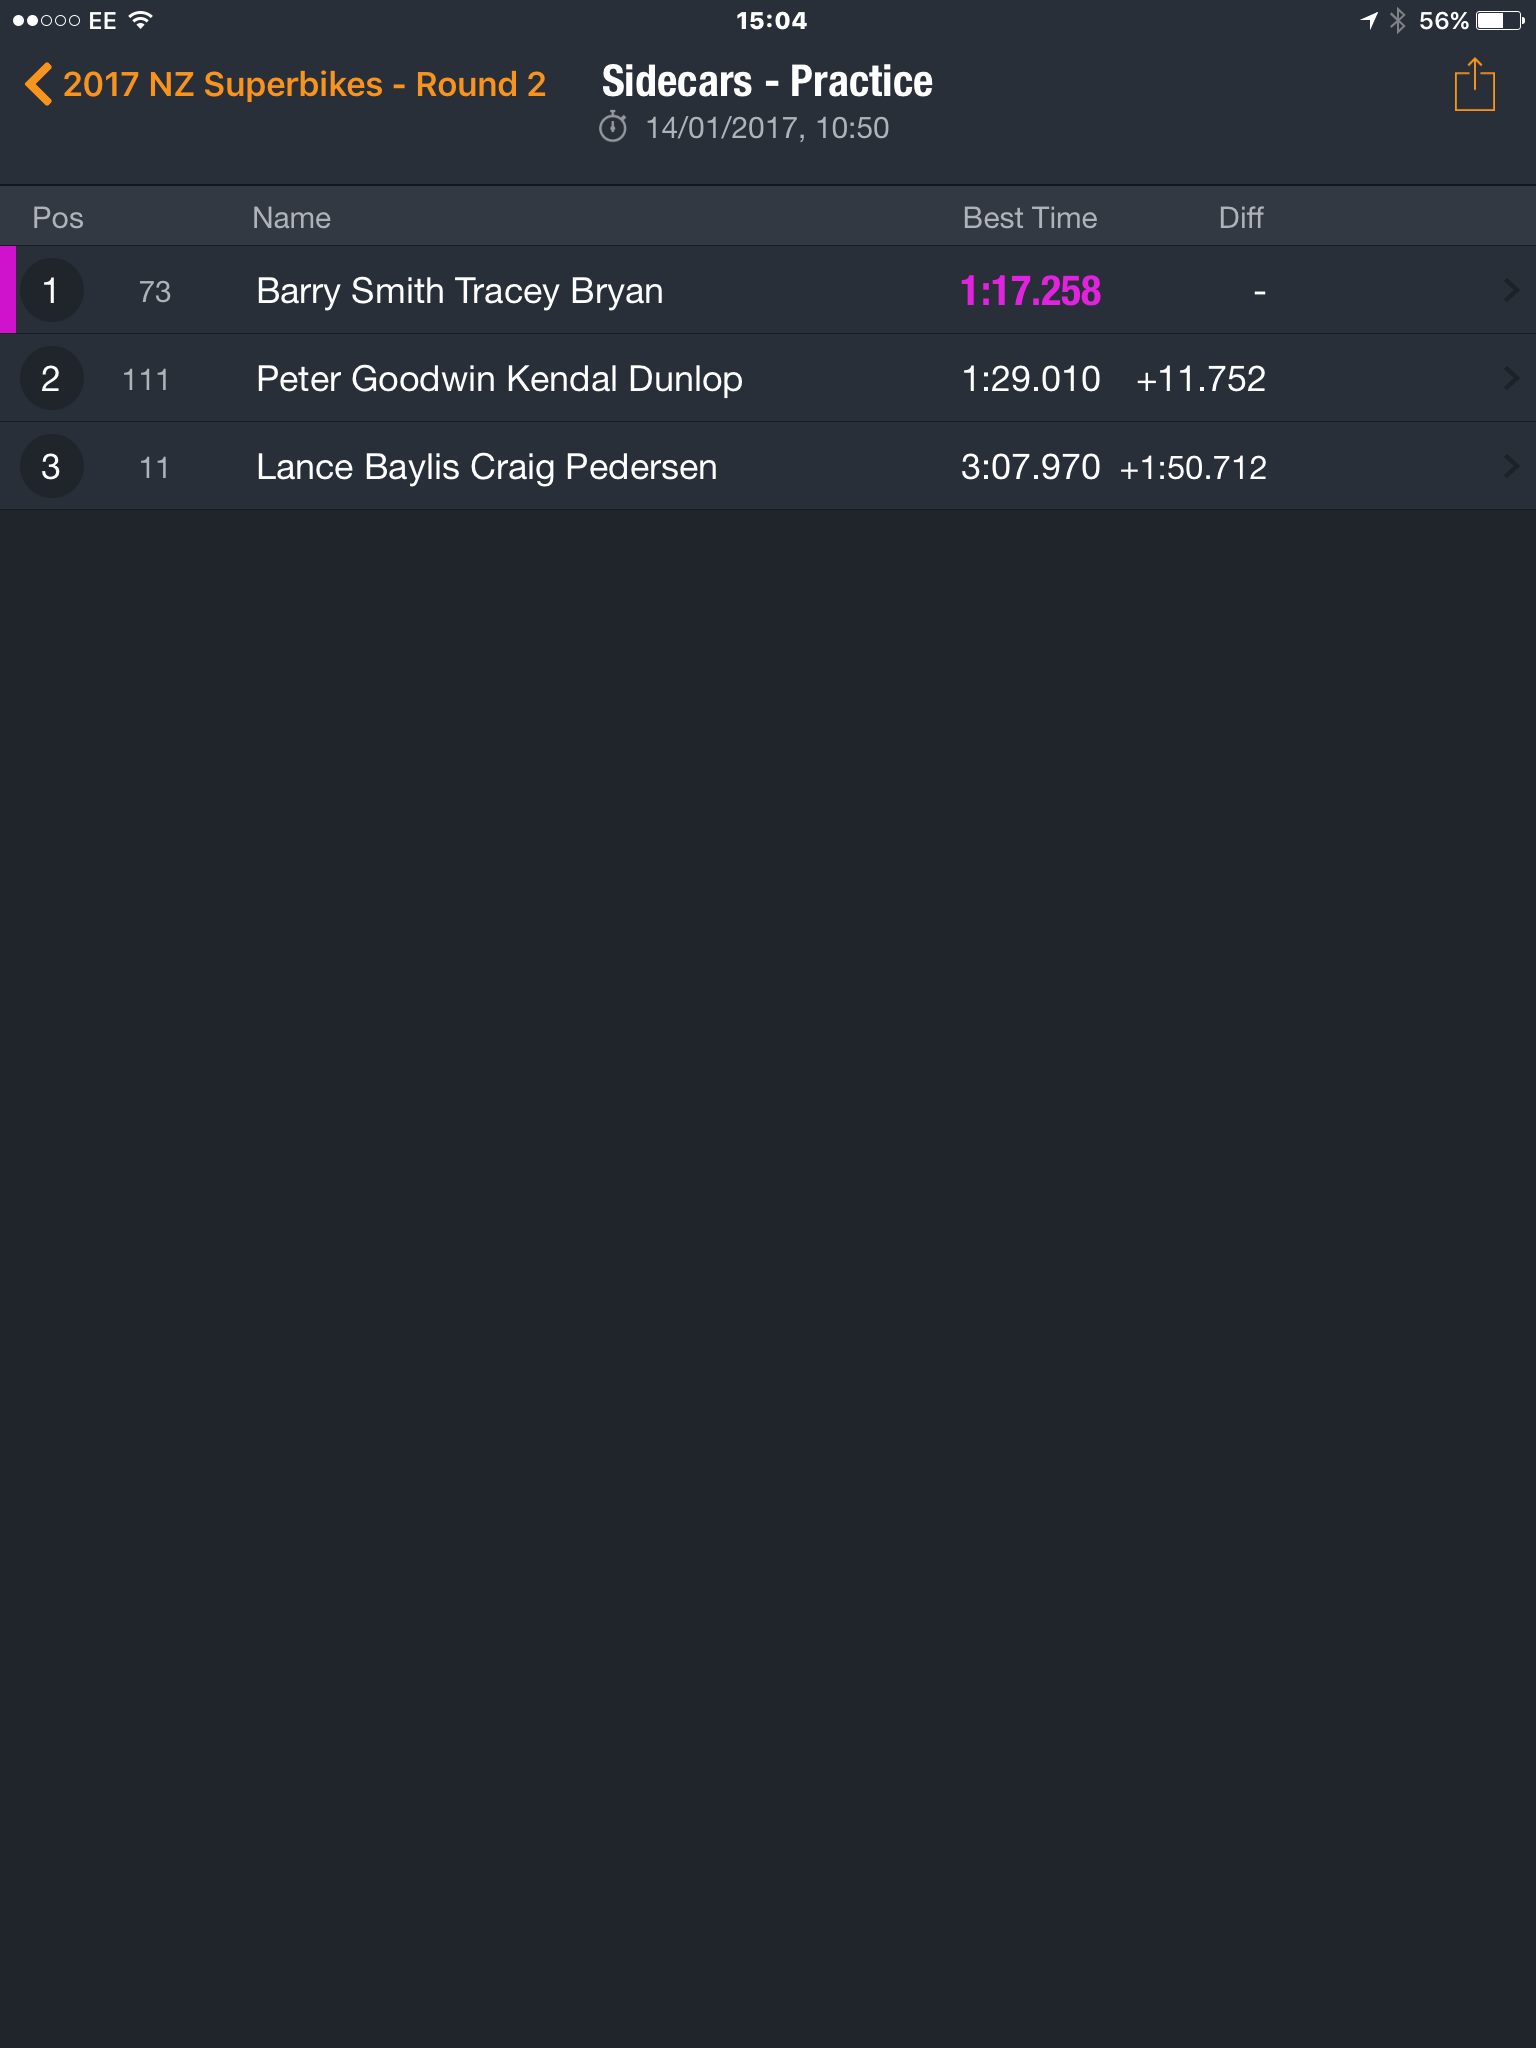Select the Best Time column header
The width and height of the screenshot is (1536, 2048).
(1030, 218)
